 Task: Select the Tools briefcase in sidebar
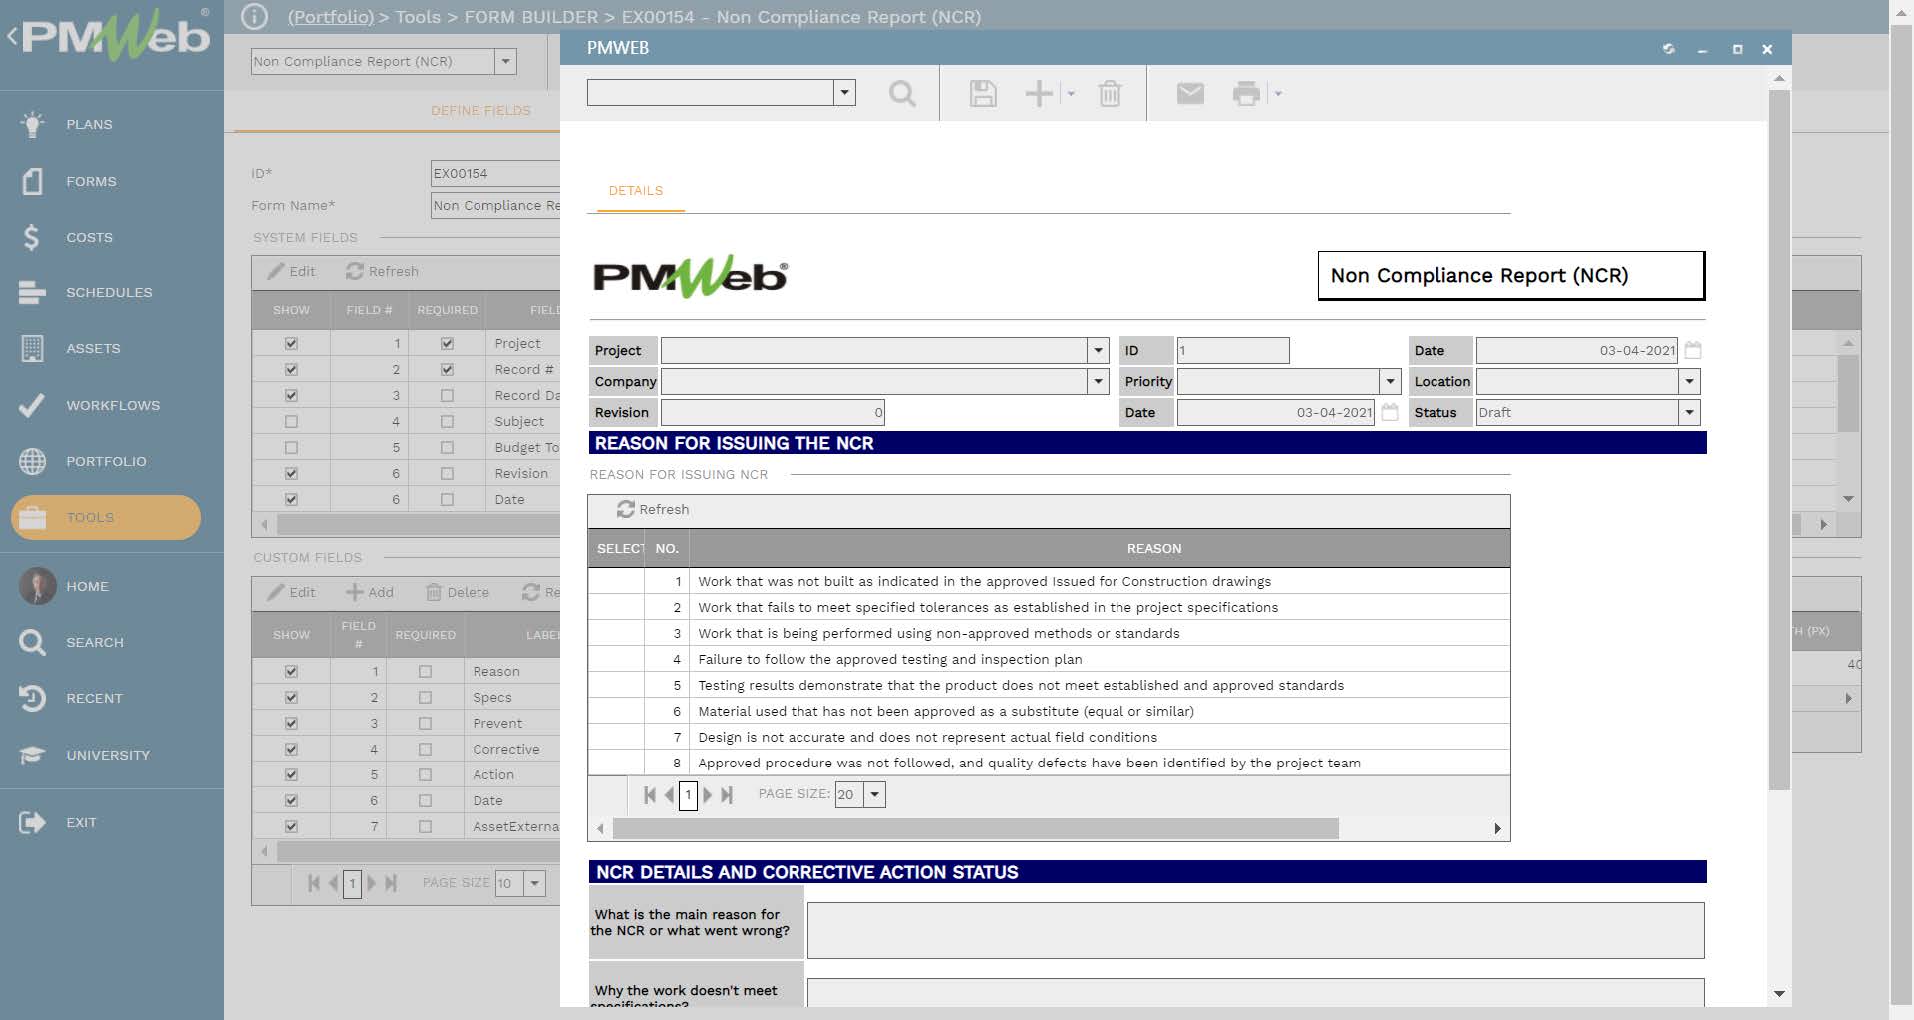point(32,517)
